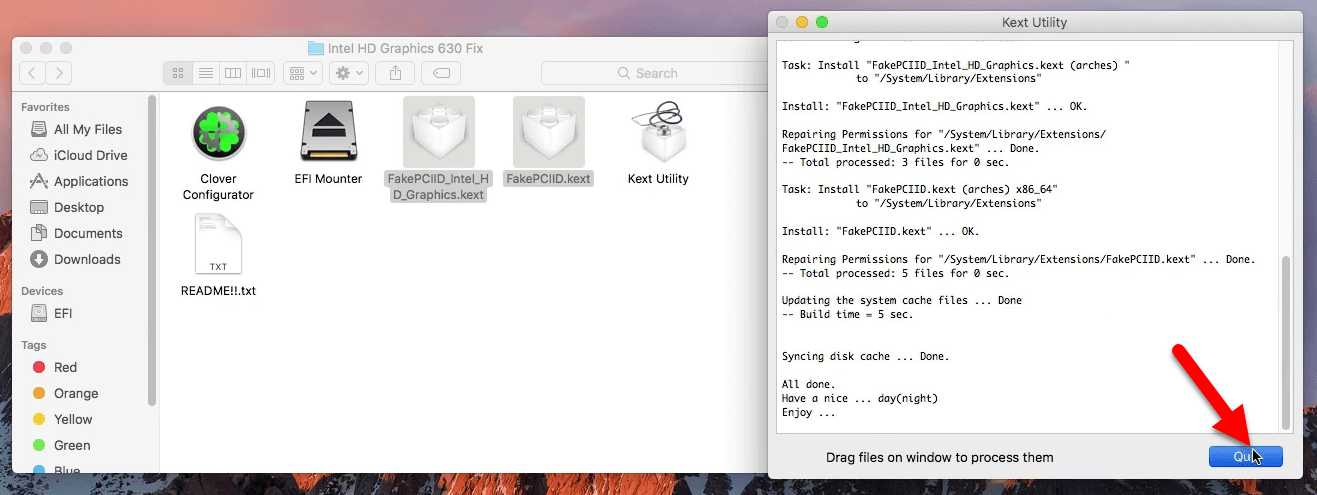Select the EFI Mounter app icon
1317x495 pixels.
pos(329,133)
